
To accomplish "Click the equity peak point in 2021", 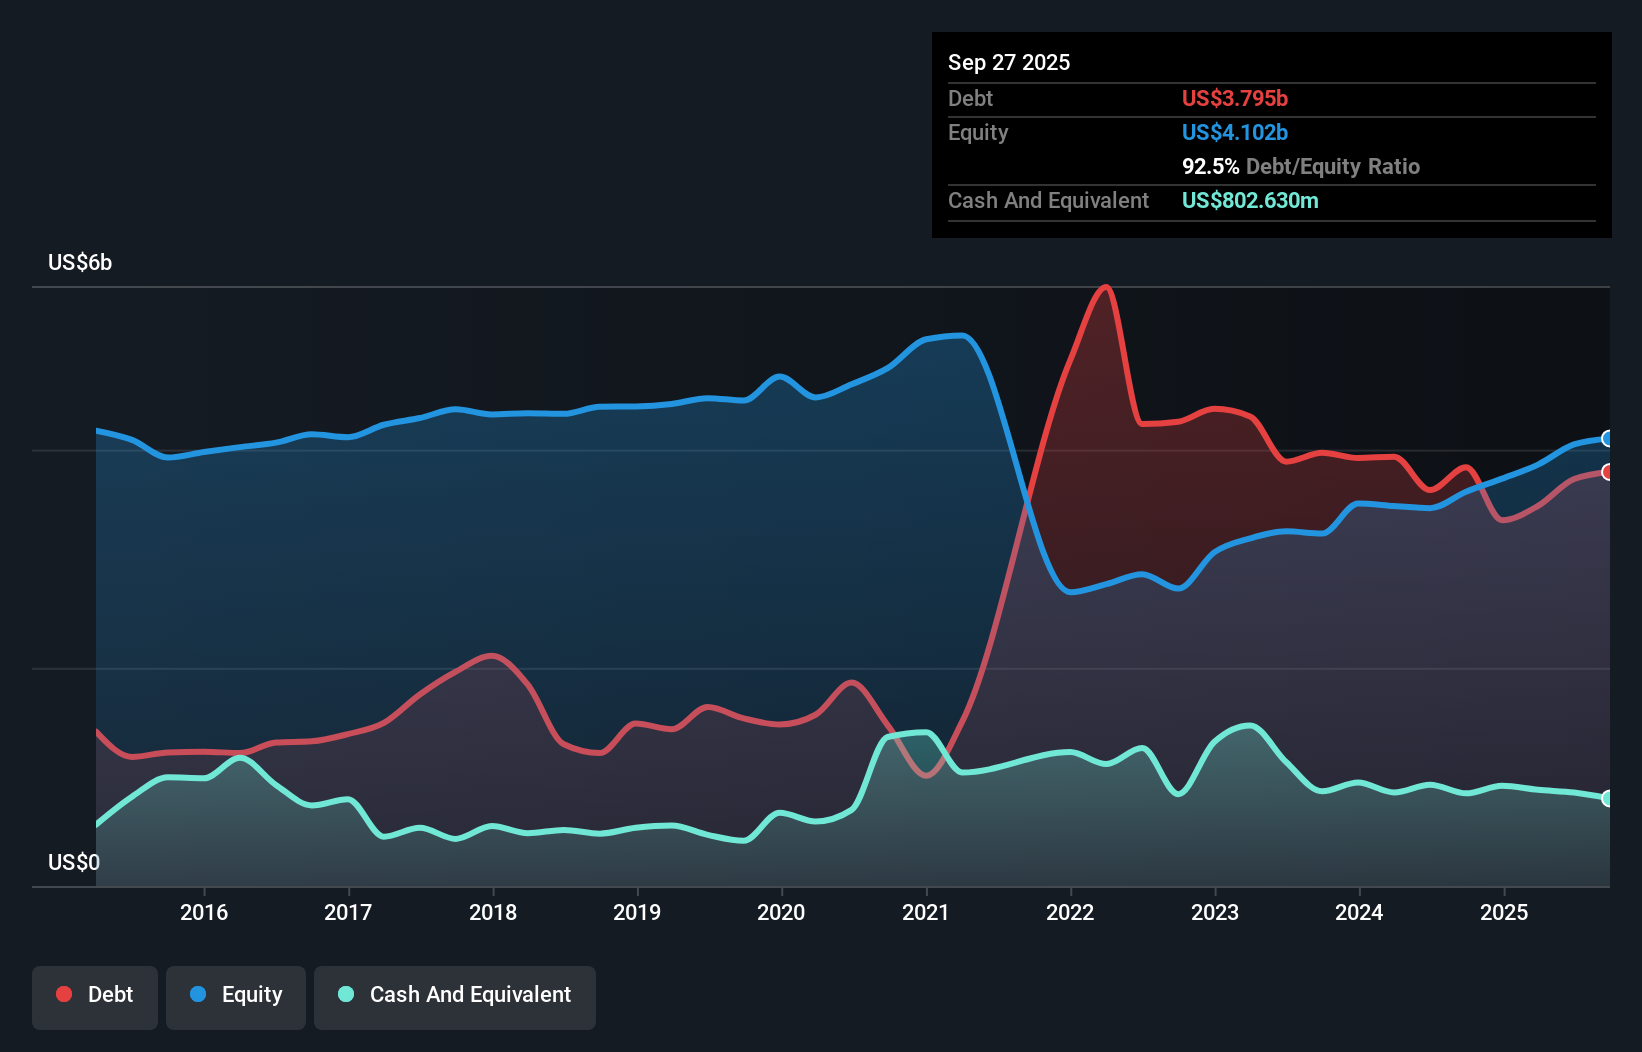I will coord(960,336).
